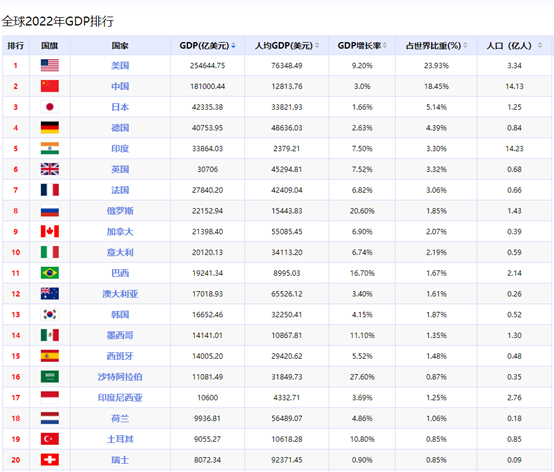554x472 pixels.
Task: Select the GDP value 30706
Action: 207,169
